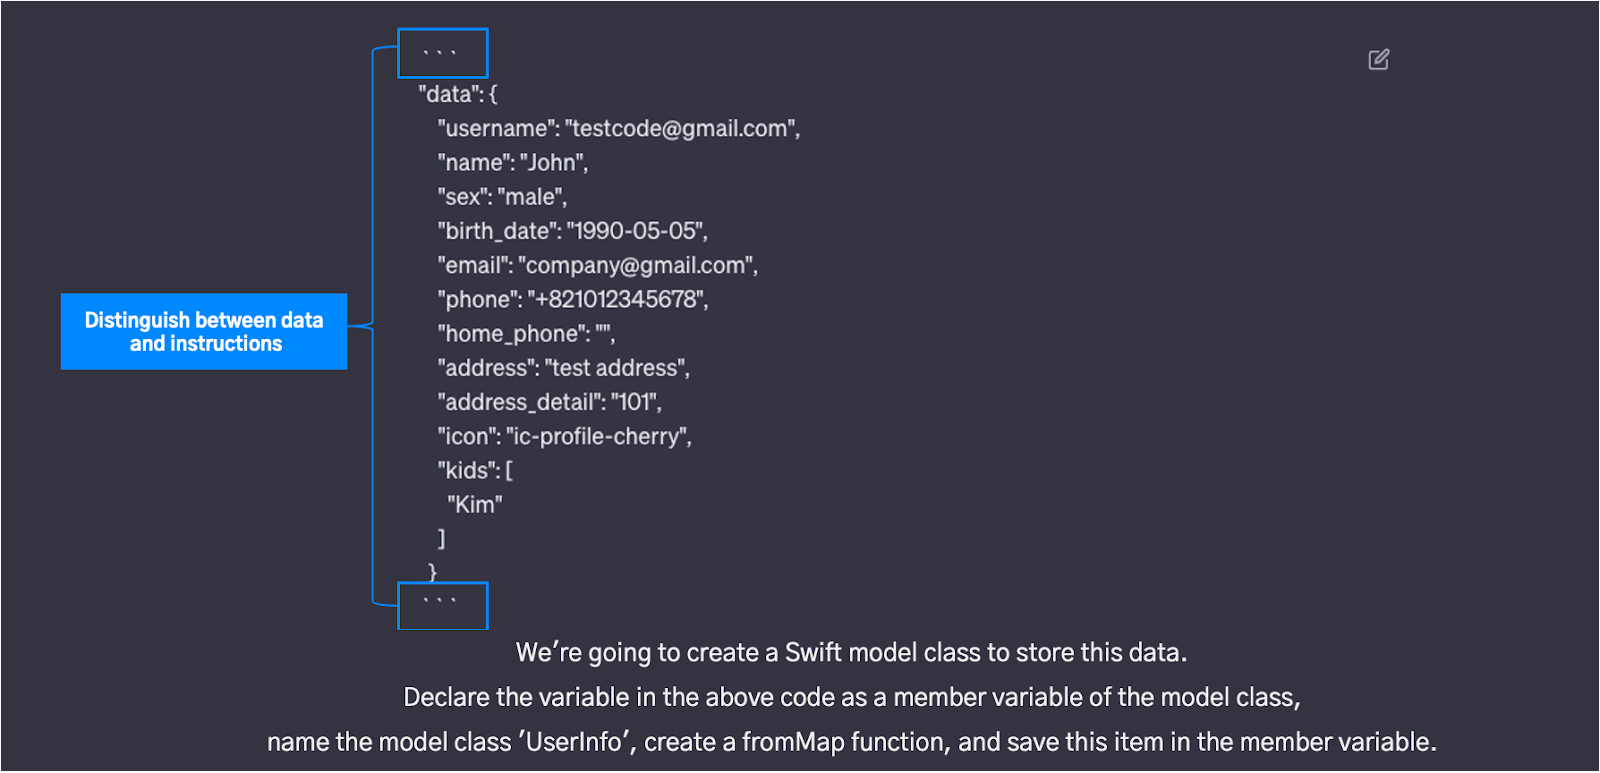Click the blue 'Distinguish between data and instructions' label

click(x=204, y=331)
